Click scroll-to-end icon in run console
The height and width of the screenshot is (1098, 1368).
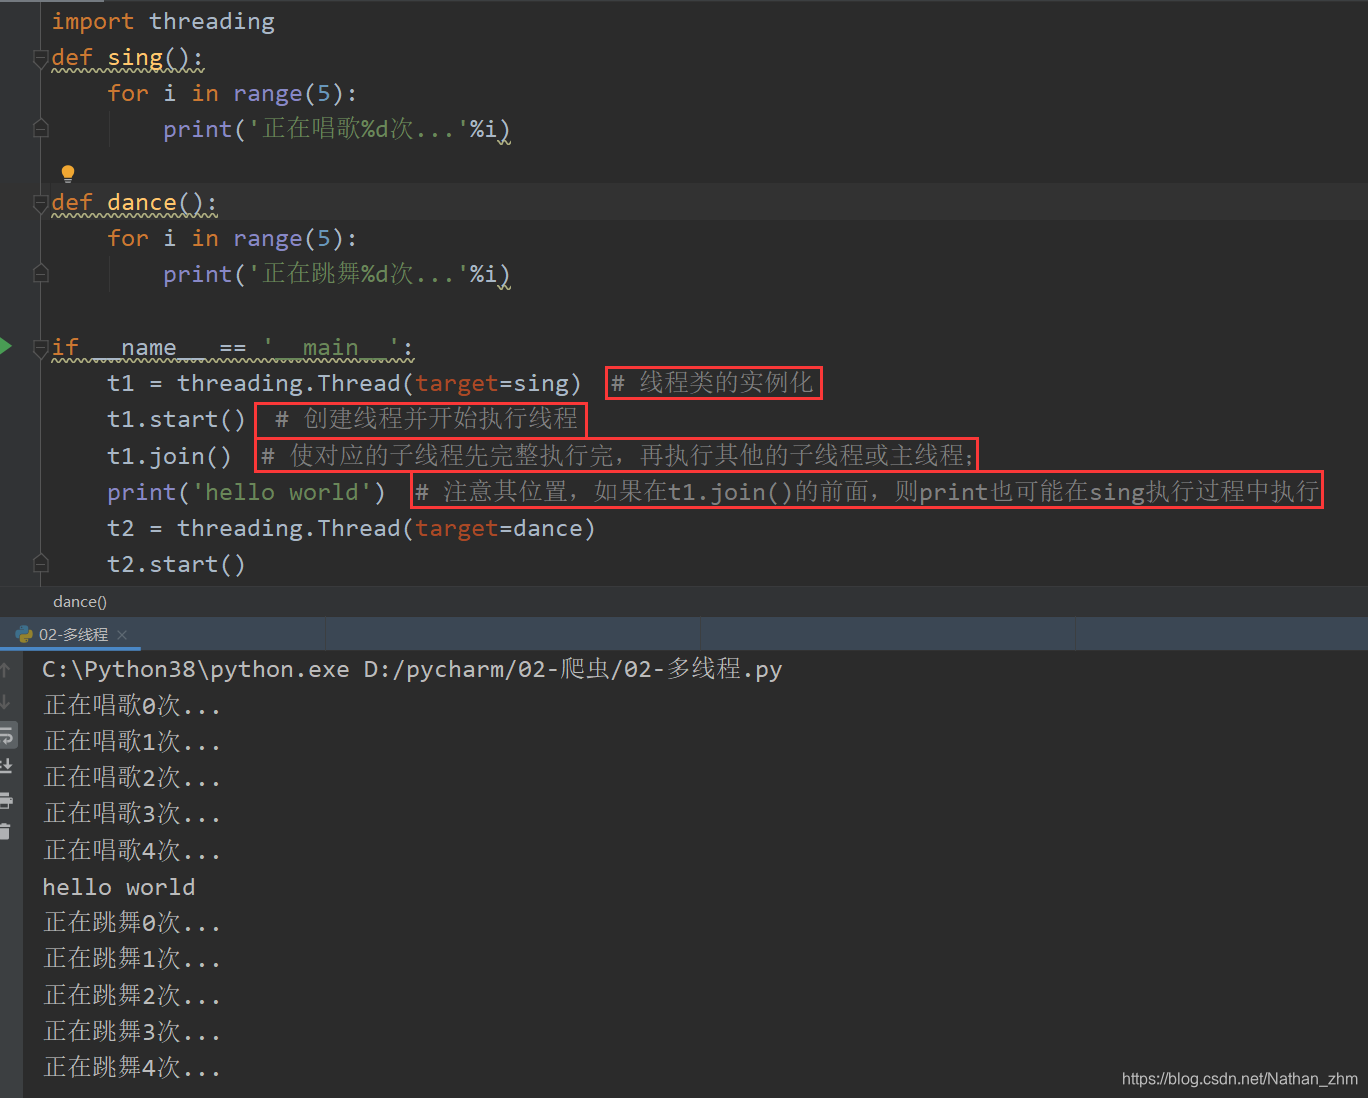6,767
